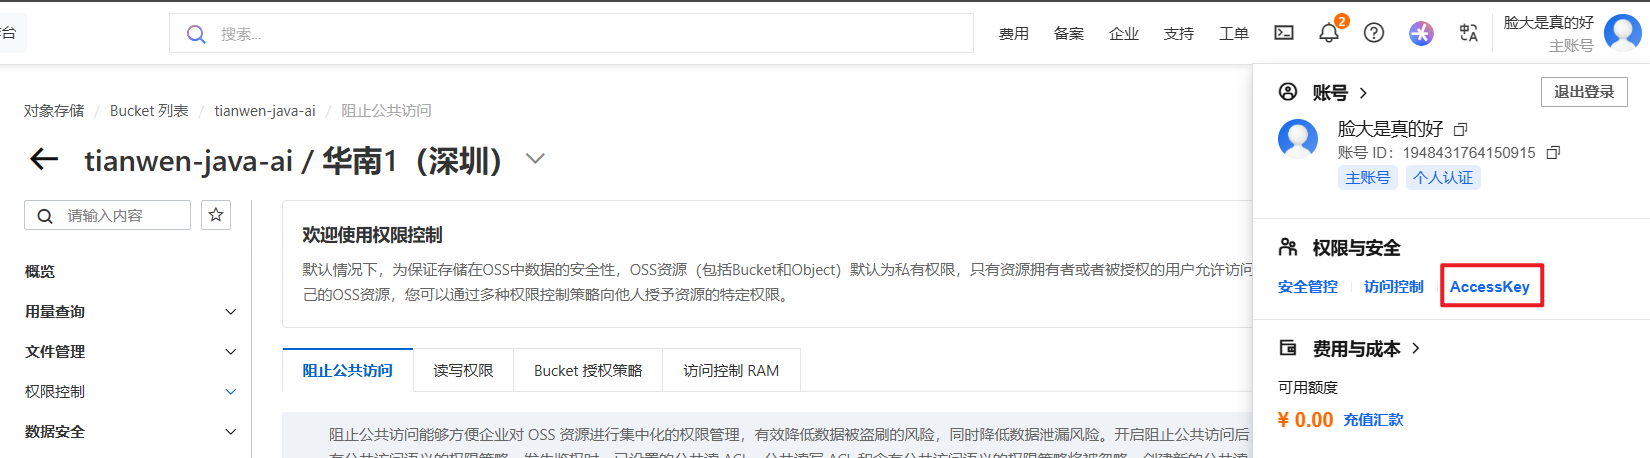This screenshot has height=458, width=1650.
Task: Click the 主账号 tag in panel
Action: (x=1368, y=178)
